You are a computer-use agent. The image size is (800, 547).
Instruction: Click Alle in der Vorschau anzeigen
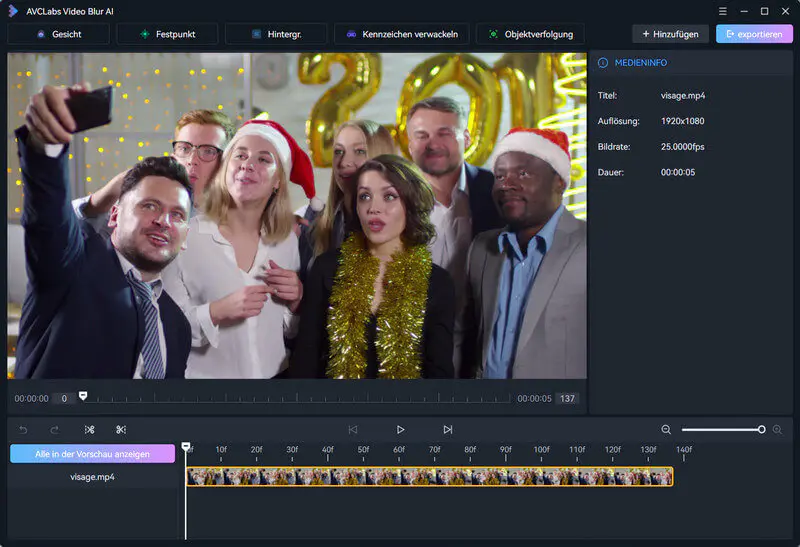92,454
